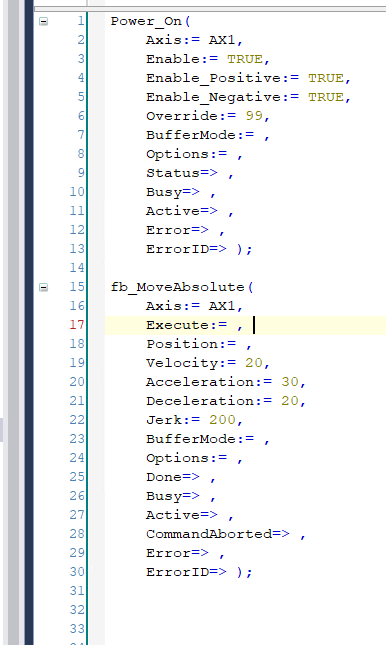386x645 pixels.
Task: Click the Busy=> output on line 10
Action: (181, 192)
